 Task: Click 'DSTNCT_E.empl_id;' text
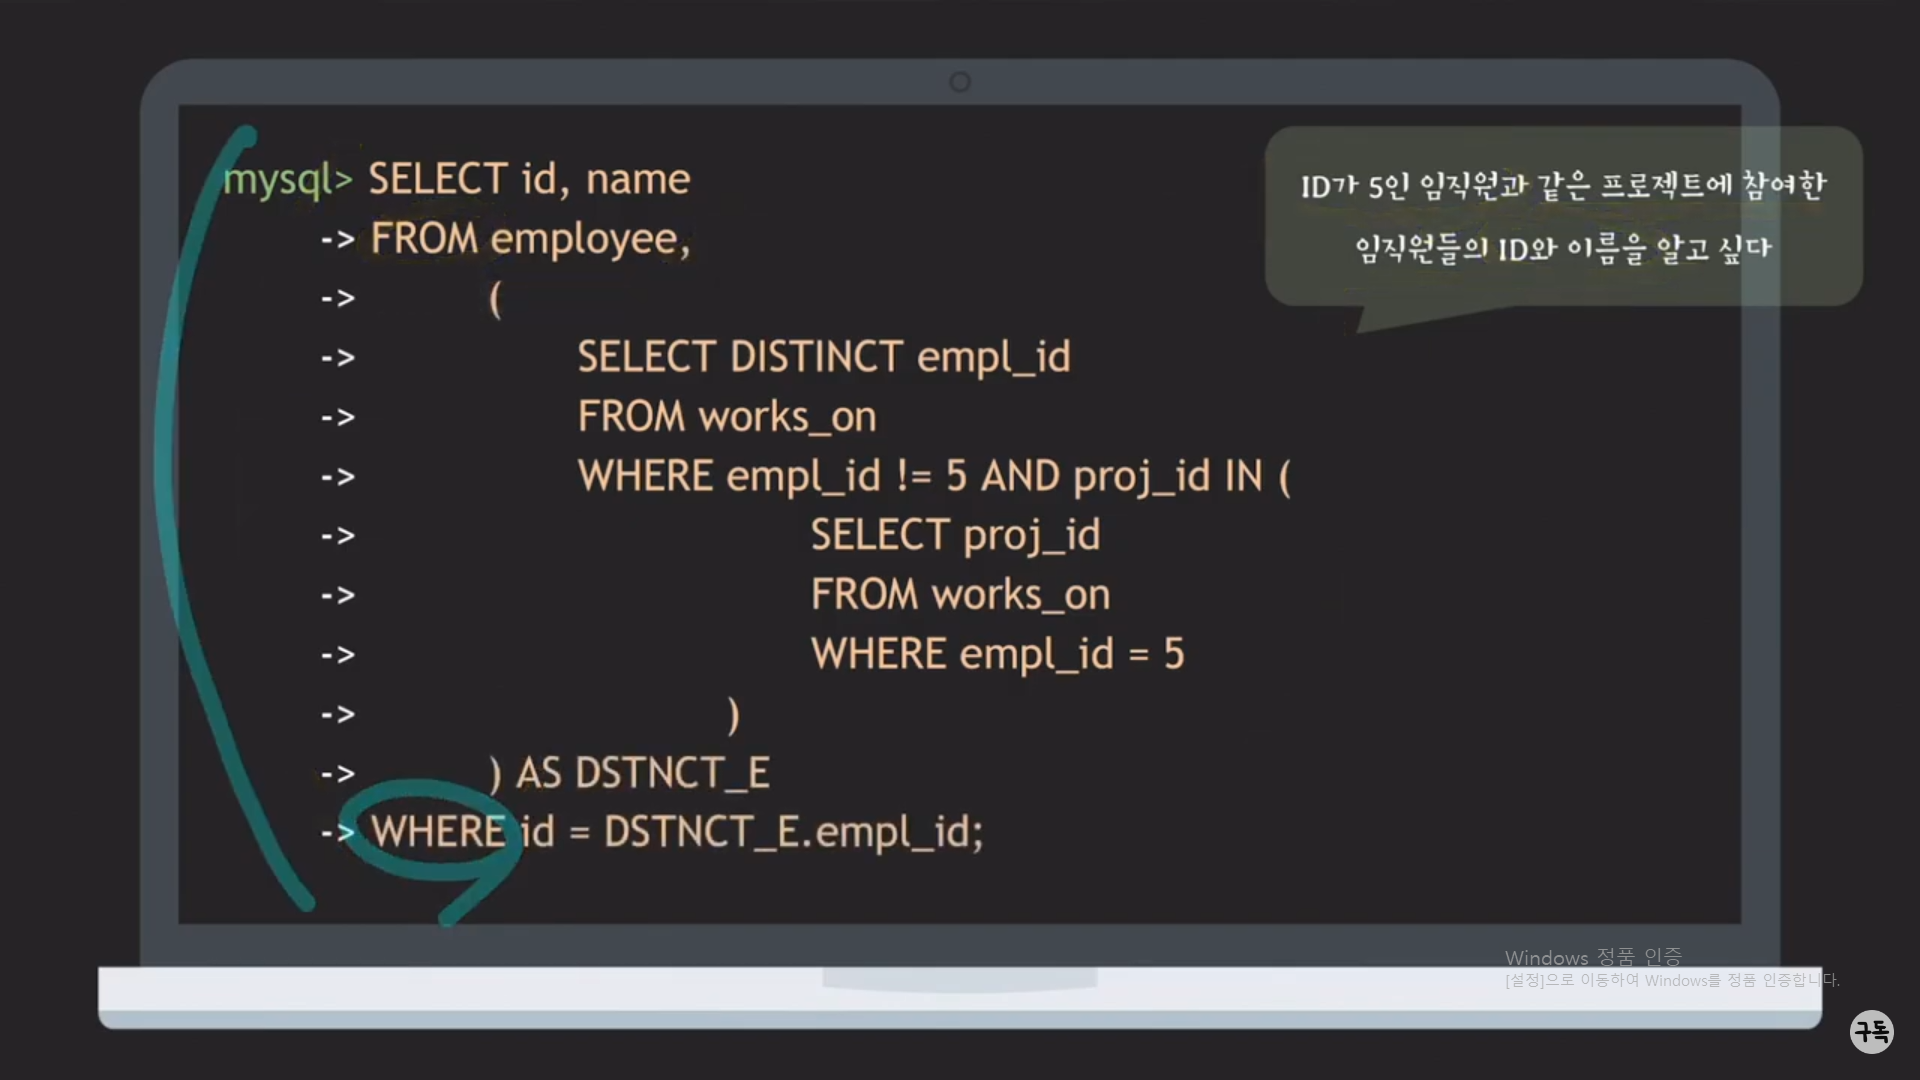[793, 832]
